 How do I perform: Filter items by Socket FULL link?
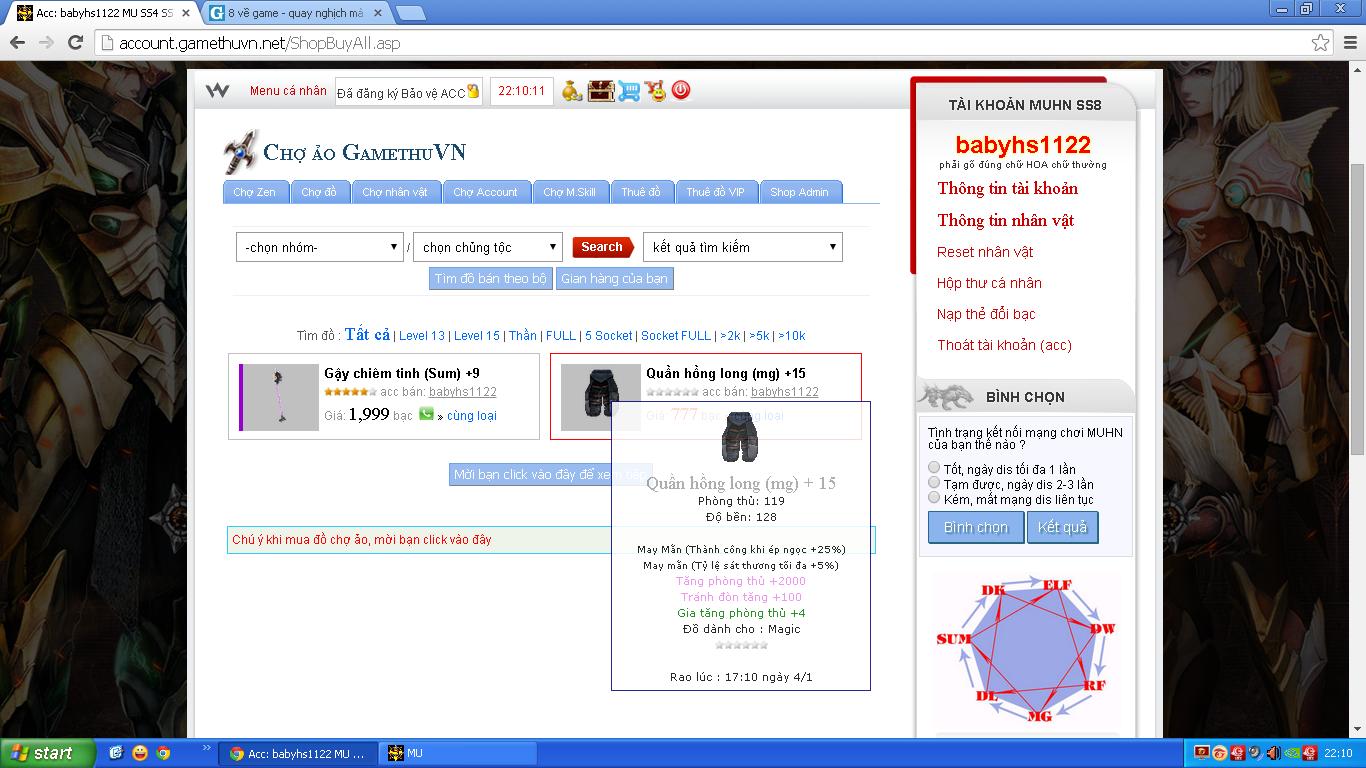pos(676,336)
